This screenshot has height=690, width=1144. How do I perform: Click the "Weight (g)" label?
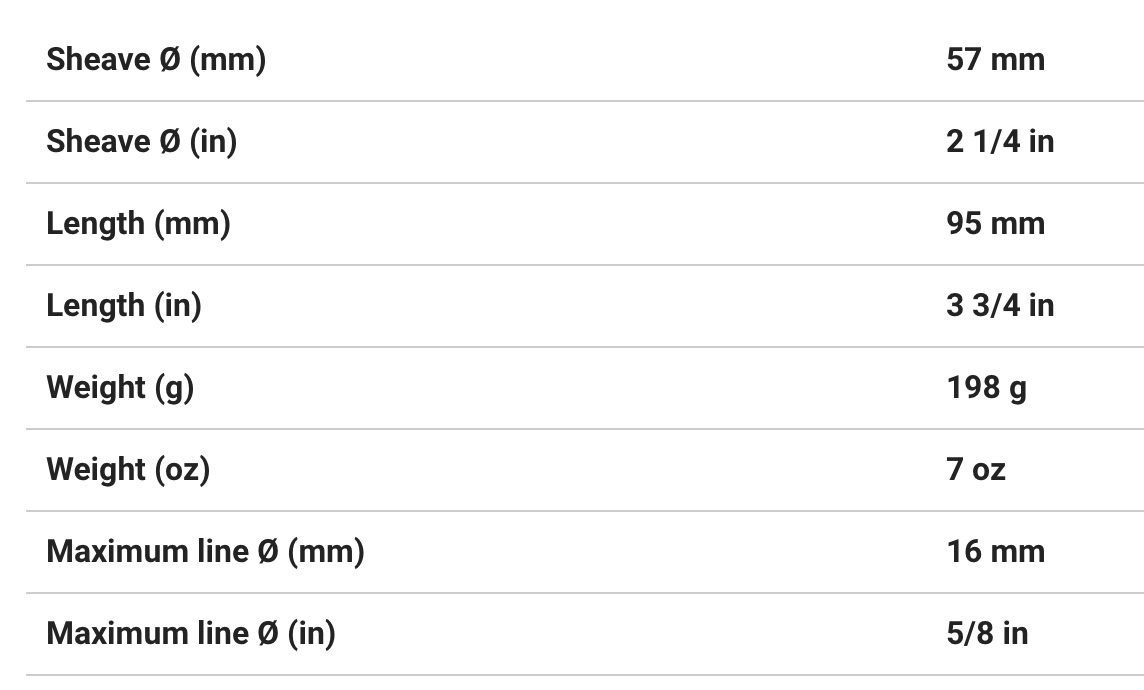tap(120, 388)
